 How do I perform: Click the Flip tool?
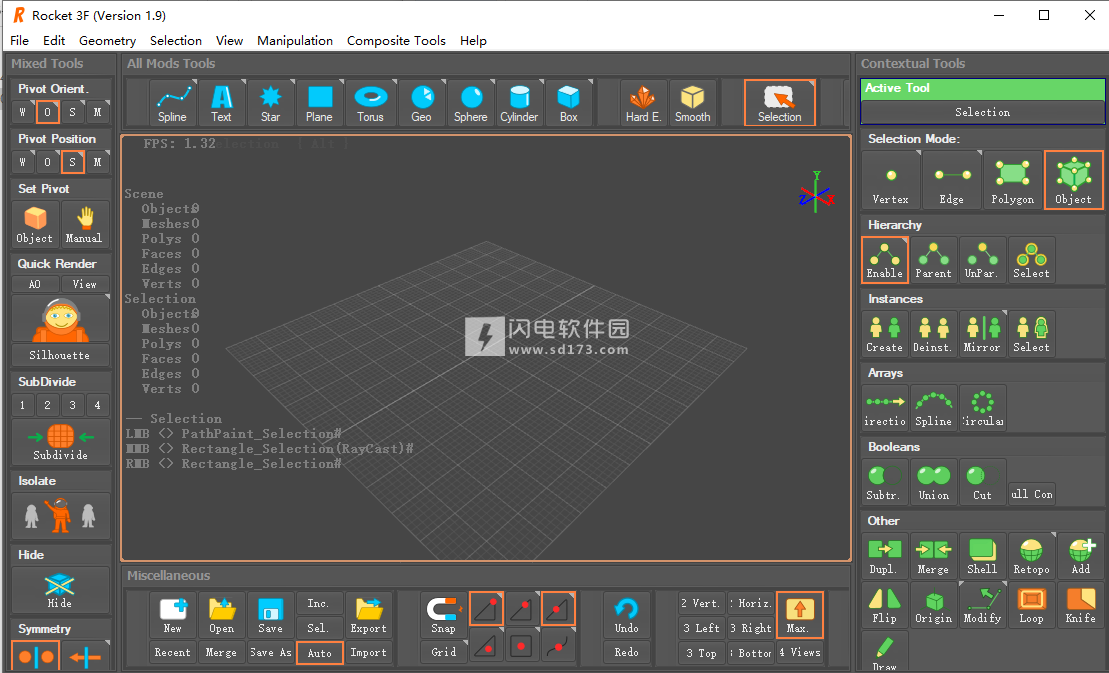(x=885, y=604)
